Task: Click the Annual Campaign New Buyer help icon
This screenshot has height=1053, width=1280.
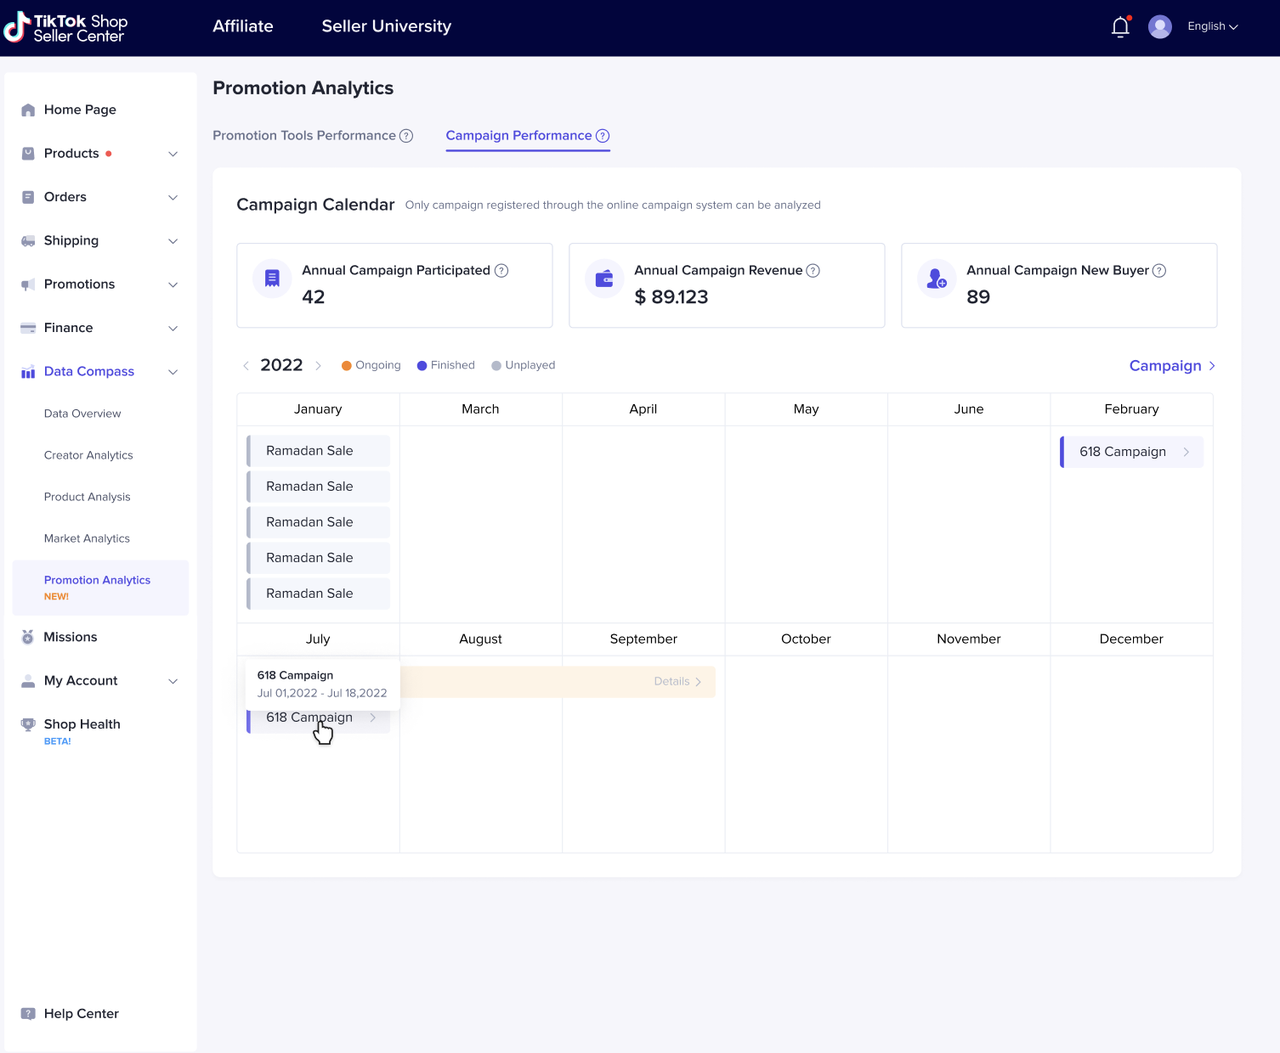Action: (x=1159, y=271)
